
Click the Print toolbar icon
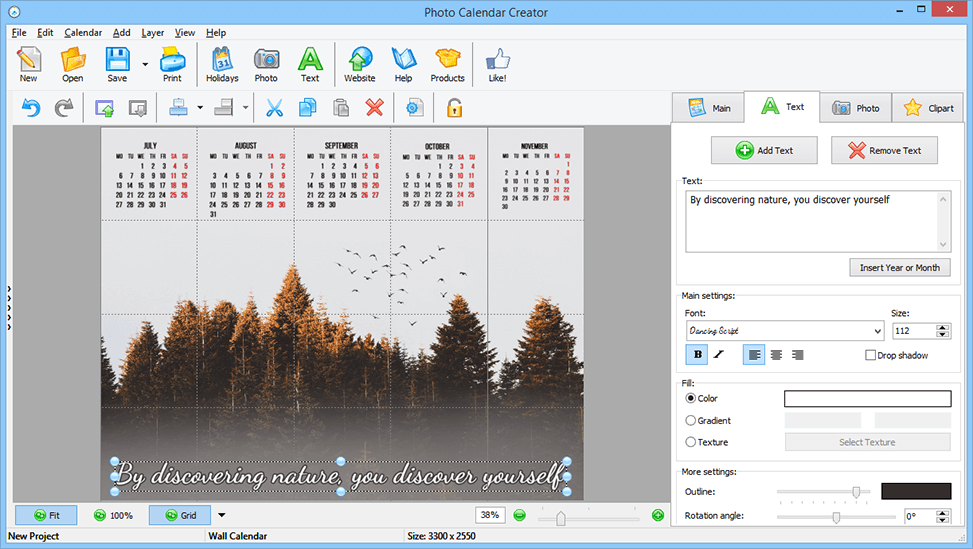click(172, 64)
